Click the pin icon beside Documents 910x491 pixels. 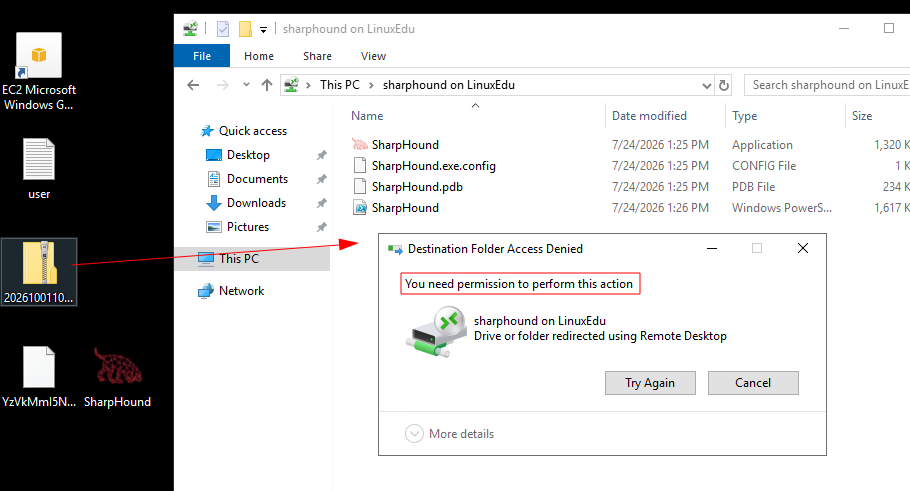pos(322,179)
